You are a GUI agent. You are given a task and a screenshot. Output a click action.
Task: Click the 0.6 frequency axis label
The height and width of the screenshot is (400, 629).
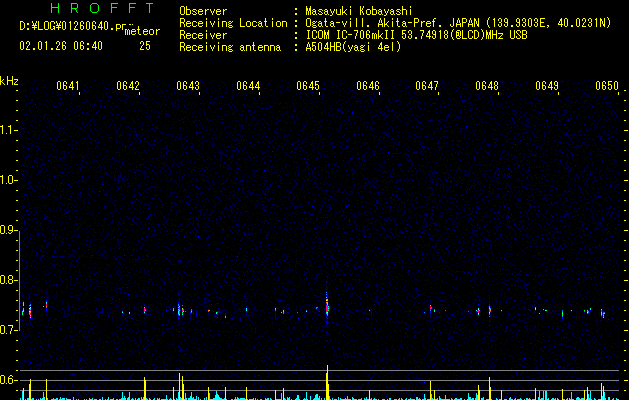coord(8,380)
